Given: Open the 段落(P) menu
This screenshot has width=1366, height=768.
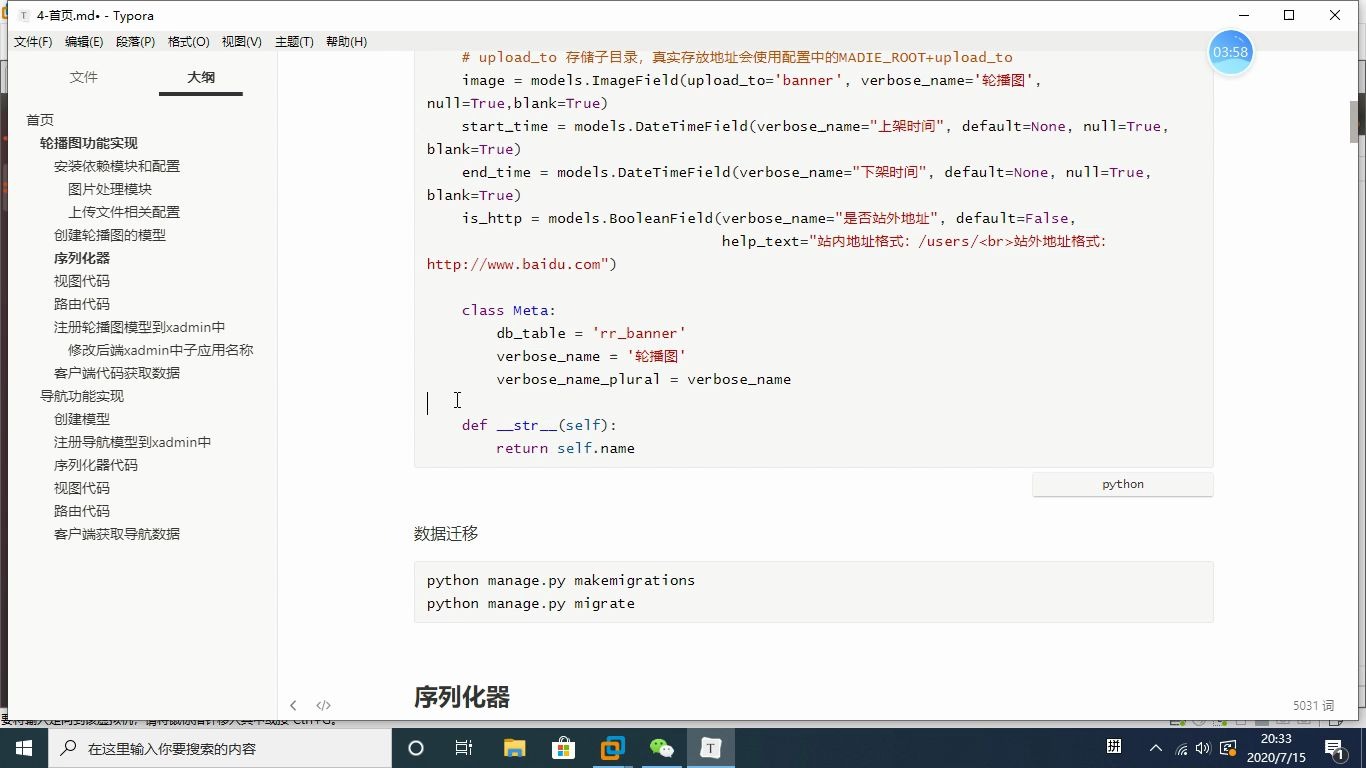Looking at the screenshot, I should [136, 41].
